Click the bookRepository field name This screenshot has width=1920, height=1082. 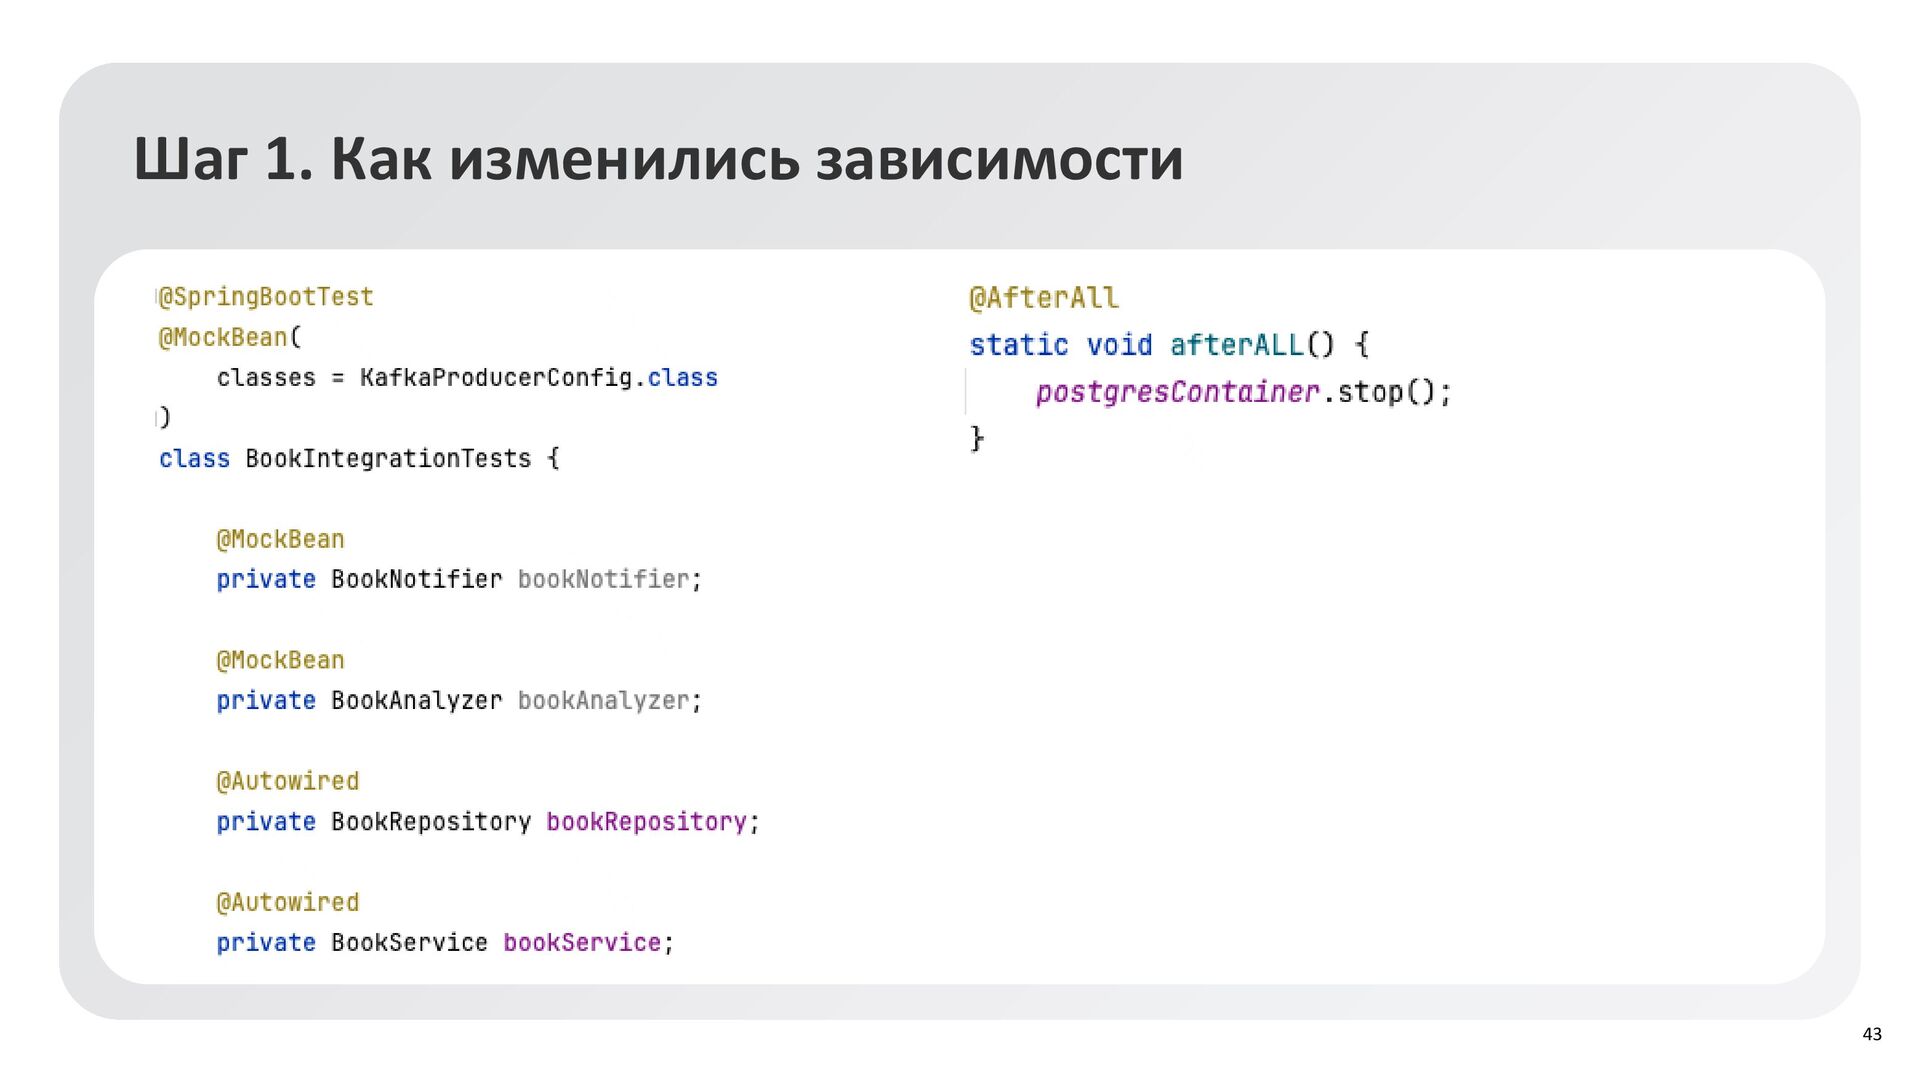pyautogui.click(x=646, y=822)
